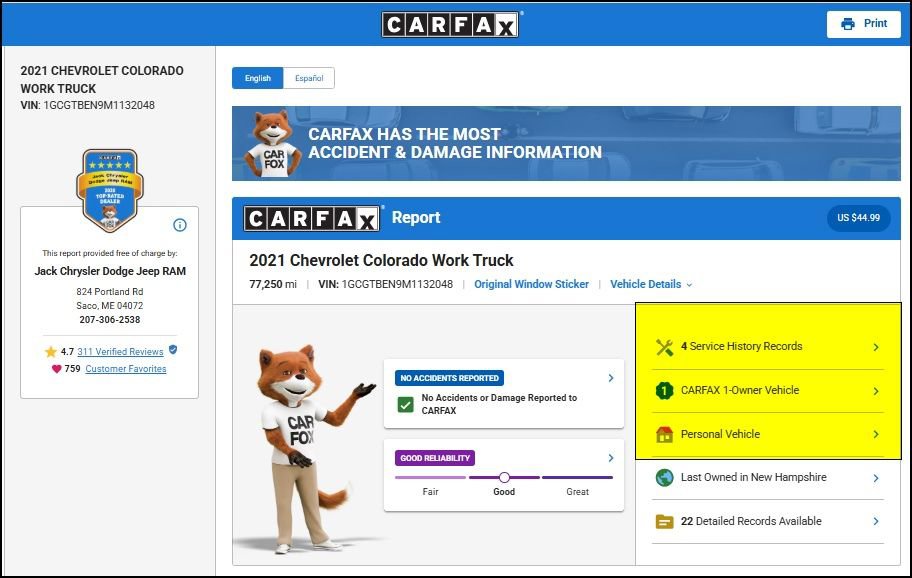The image size is (912, 578).
Task: Click the 2021 Chevrolet Colorado Work Truck report heading
Action: (x=381, y=261)
